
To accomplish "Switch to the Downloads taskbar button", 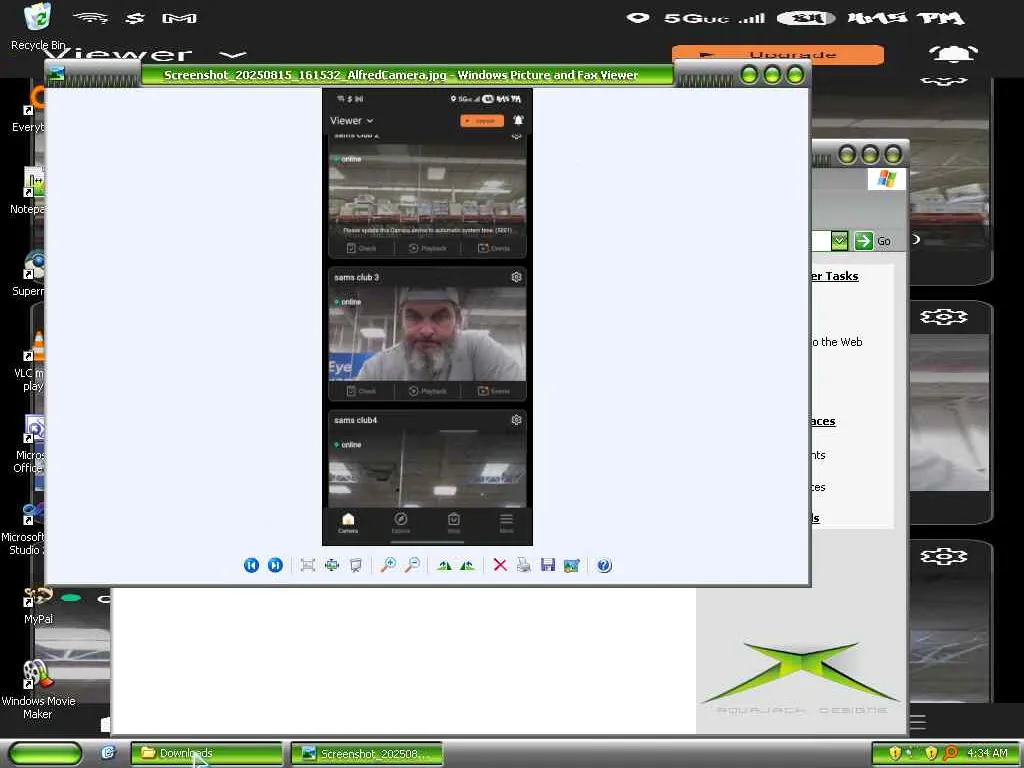I will [206, 753].
